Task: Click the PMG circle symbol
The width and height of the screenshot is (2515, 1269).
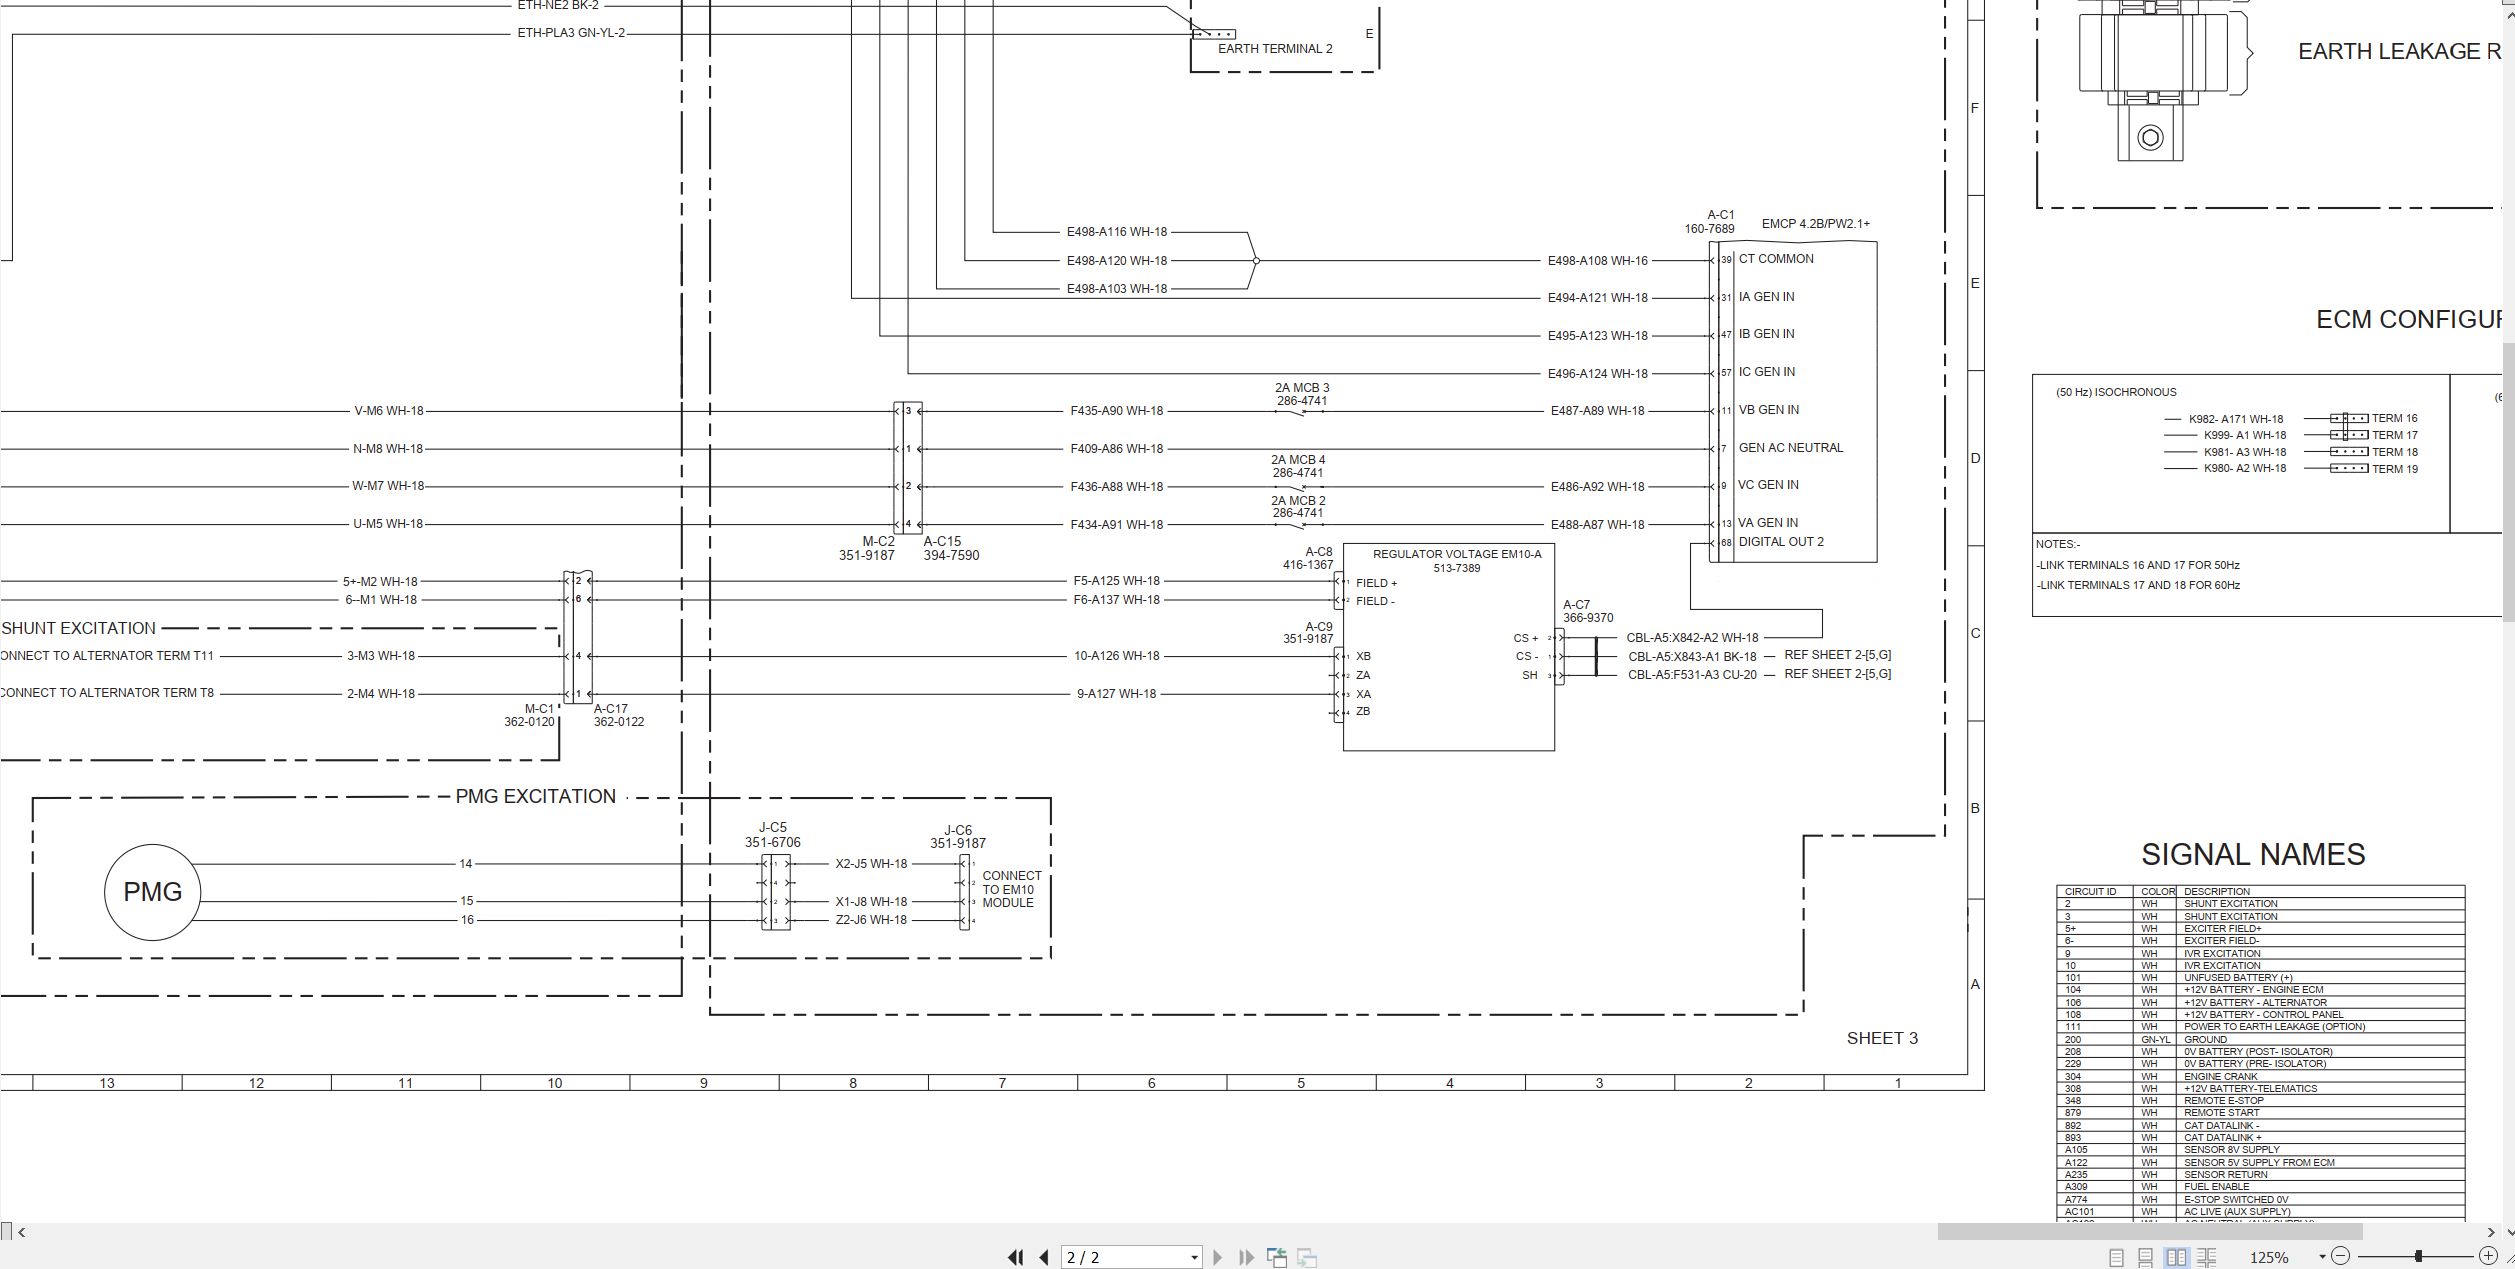Action: pos(153,892)
